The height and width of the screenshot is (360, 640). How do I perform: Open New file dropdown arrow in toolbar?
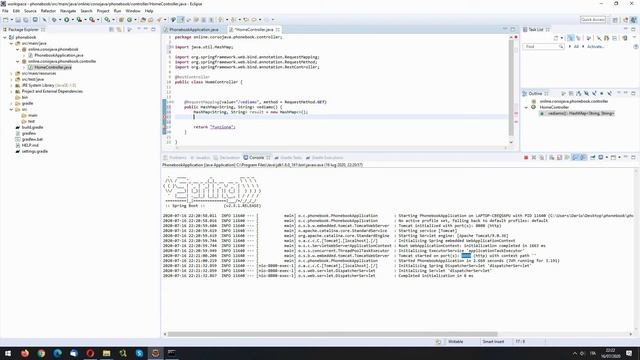pyautogui.click(x=11, y=20)
